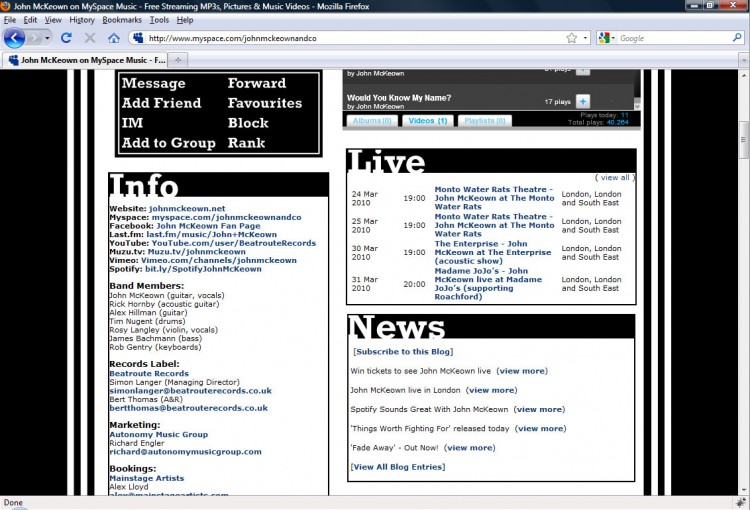The image size is (750, 510).
Task: Click the search magnifier icon
Action: [737, 37]
